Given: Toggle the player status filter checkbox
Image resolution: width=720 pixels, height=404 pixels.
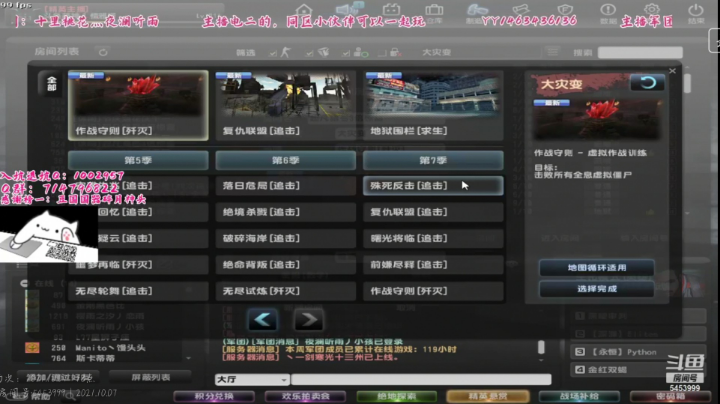Looking at the screenshot, I should (x=346, y=53).
